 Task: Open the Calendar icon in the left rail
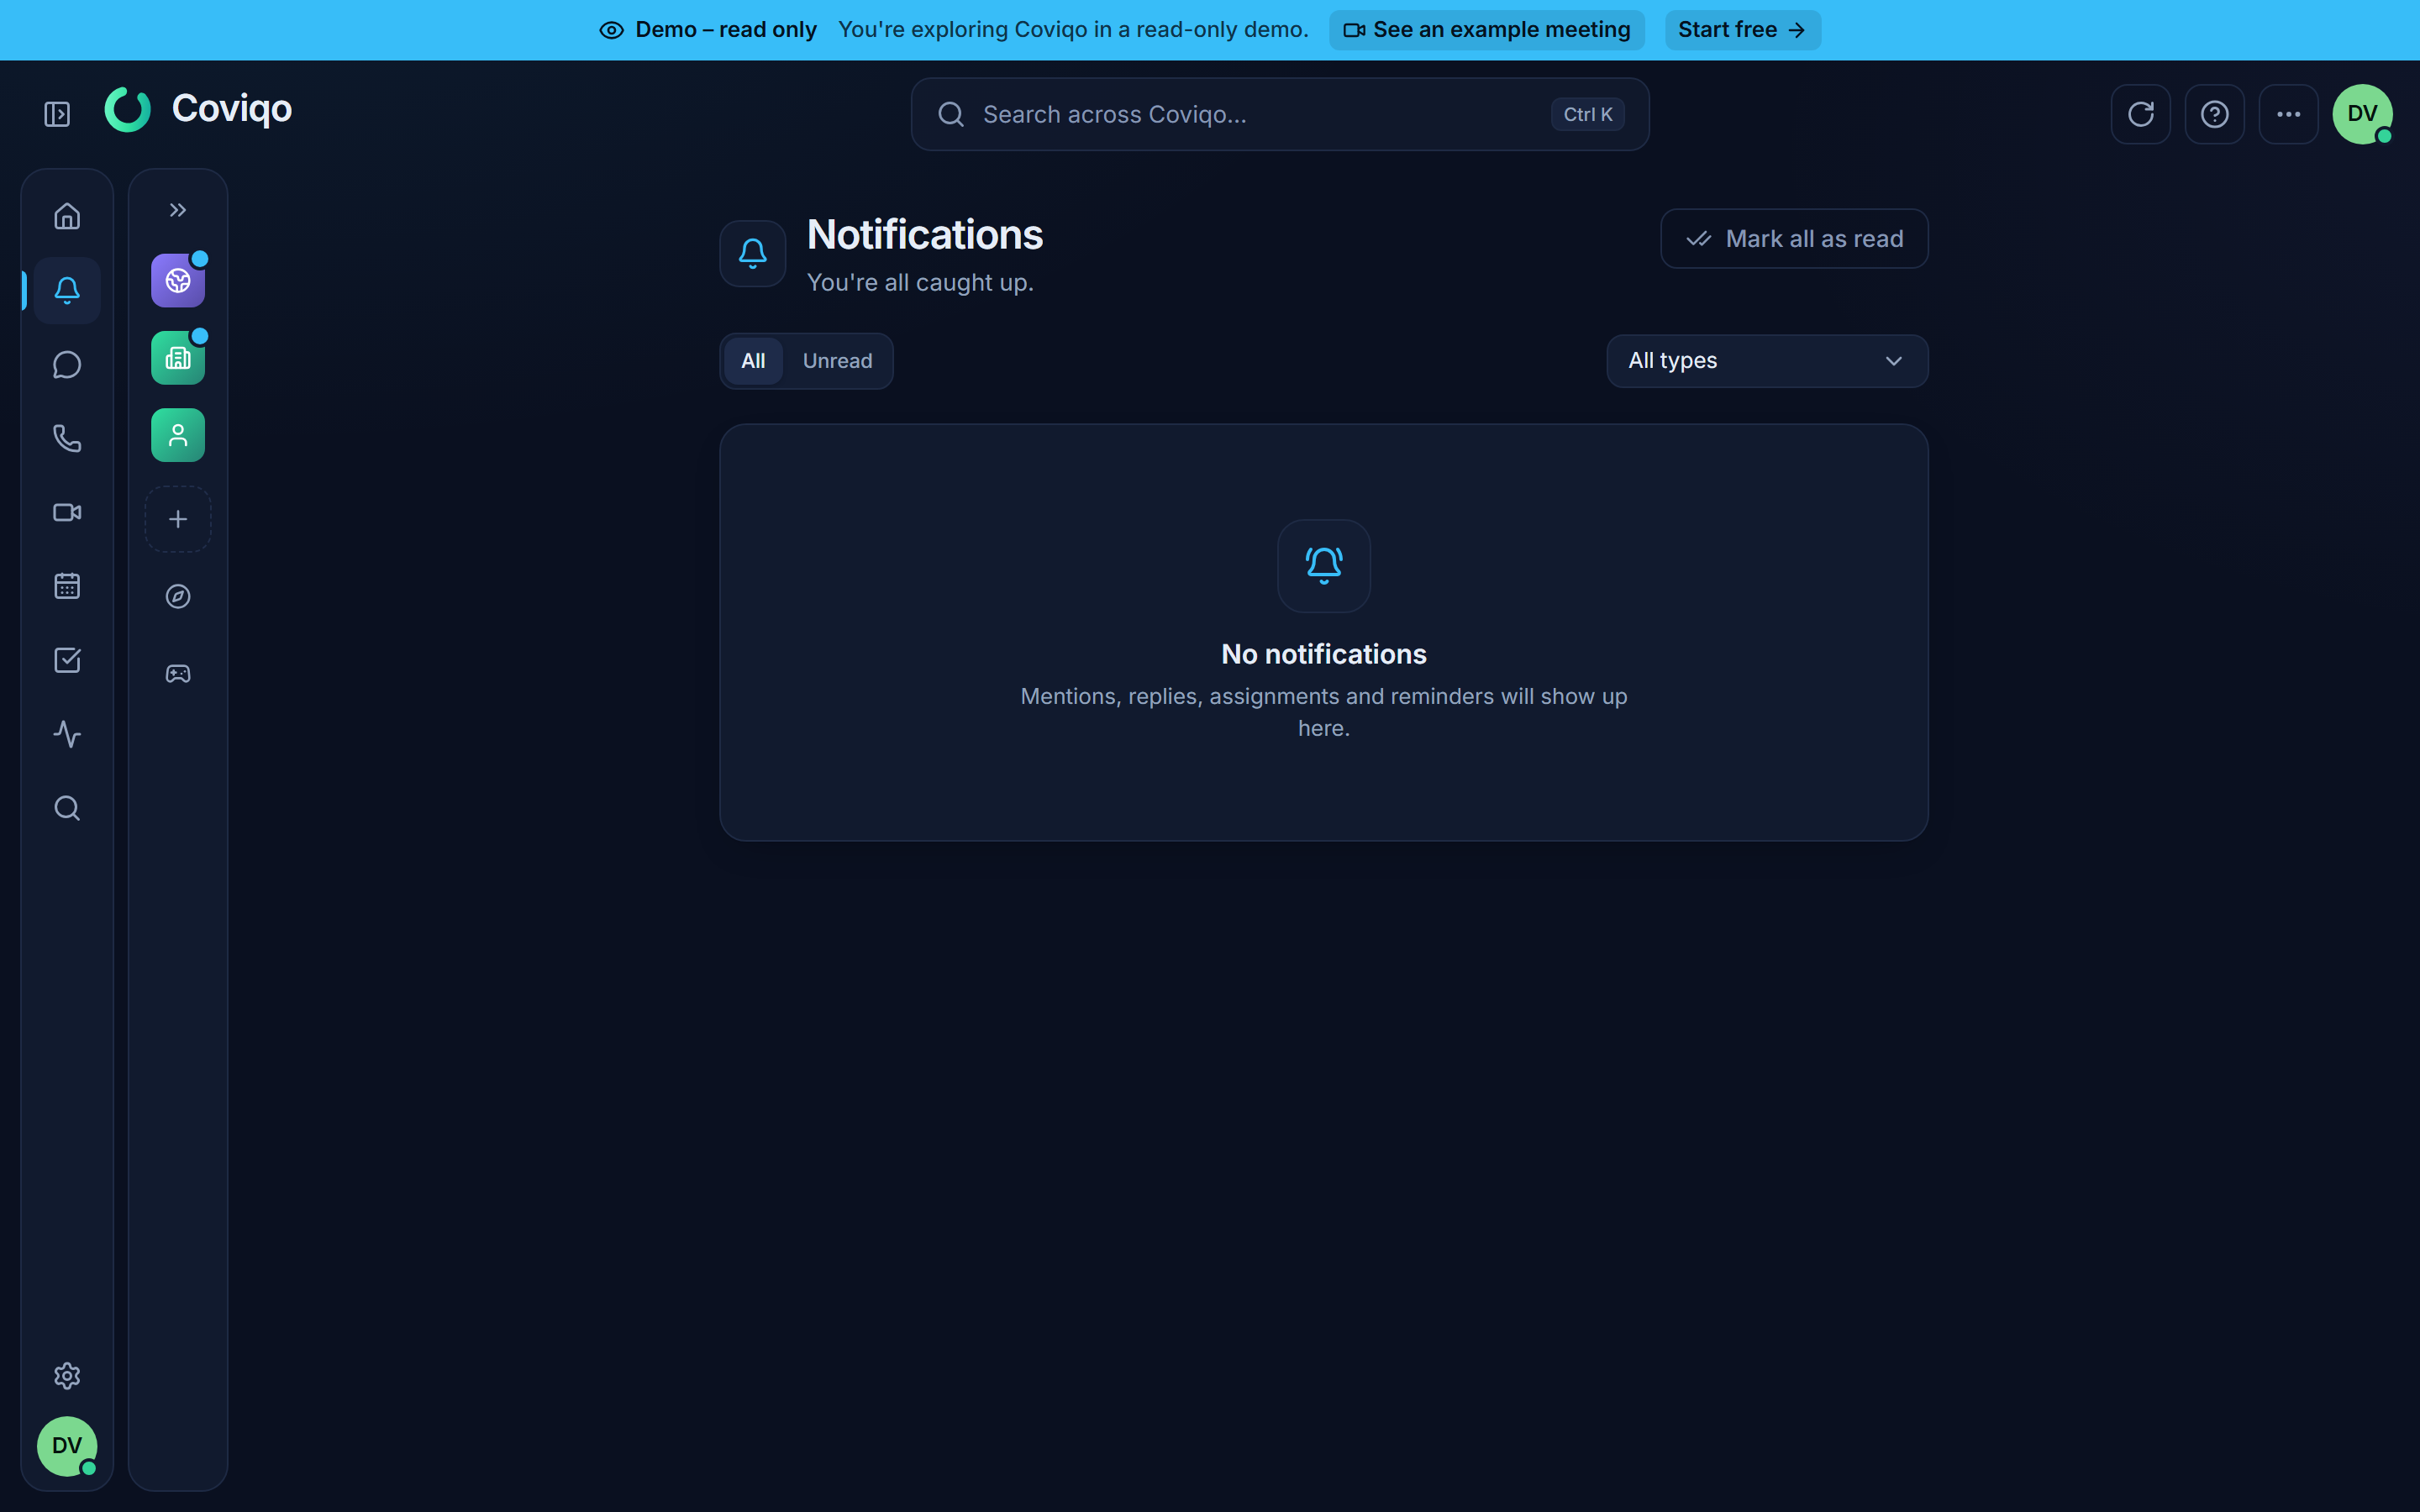tap(67, 586)
